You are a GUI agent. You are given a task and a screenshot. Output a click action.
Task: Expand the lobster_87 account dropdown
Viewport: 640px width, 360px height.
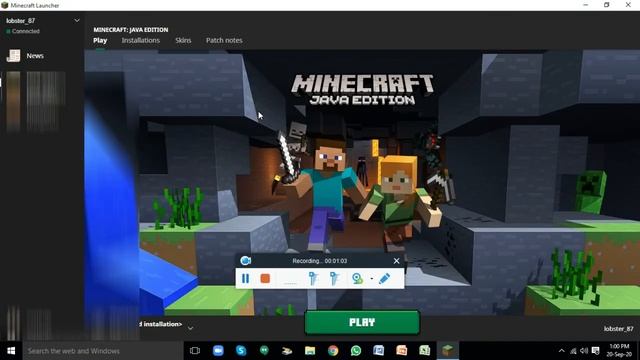77,20
